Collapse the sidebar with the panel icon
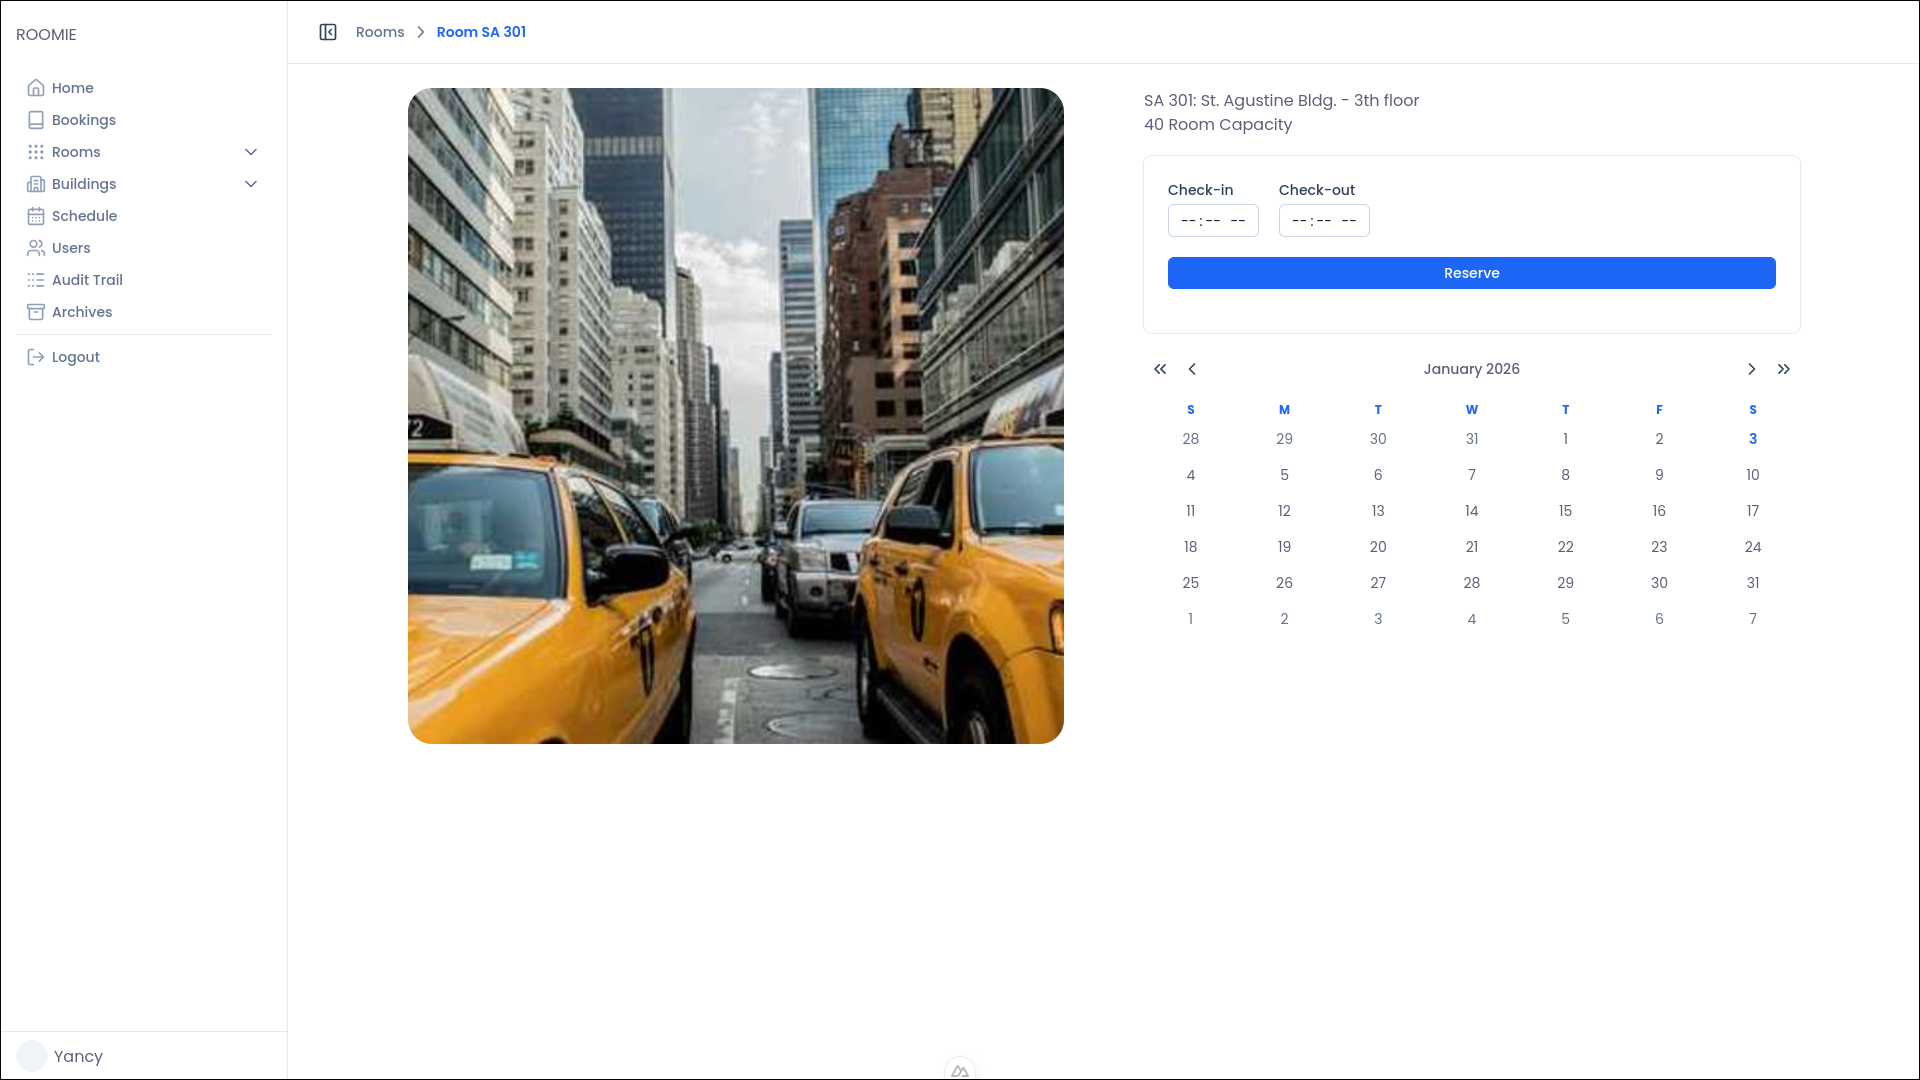1920x1080 pixels. 328,32
